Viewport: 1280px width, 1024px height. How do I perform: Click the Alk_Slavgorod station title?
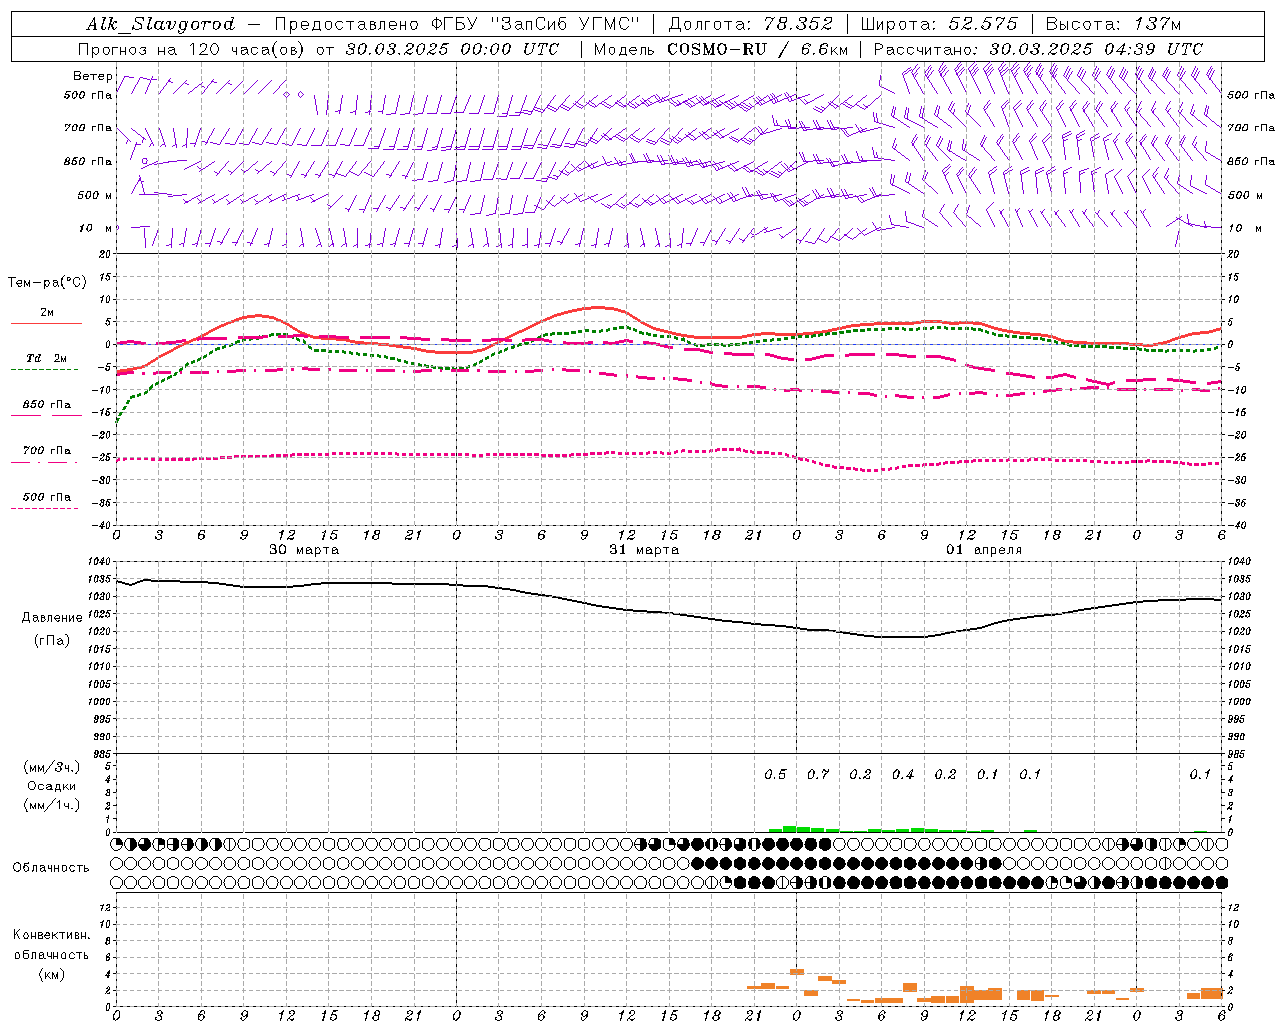(160, 24)
